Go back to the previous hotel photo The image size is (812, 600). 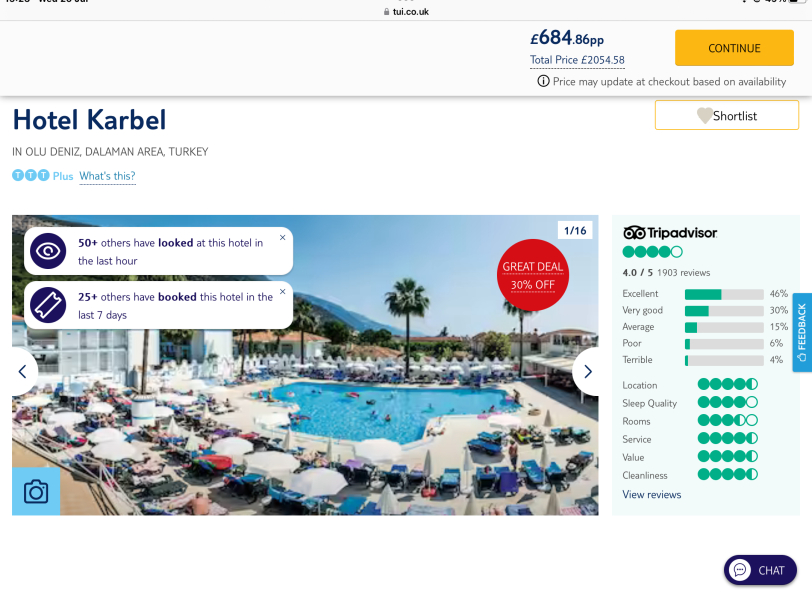pos(22,371)
